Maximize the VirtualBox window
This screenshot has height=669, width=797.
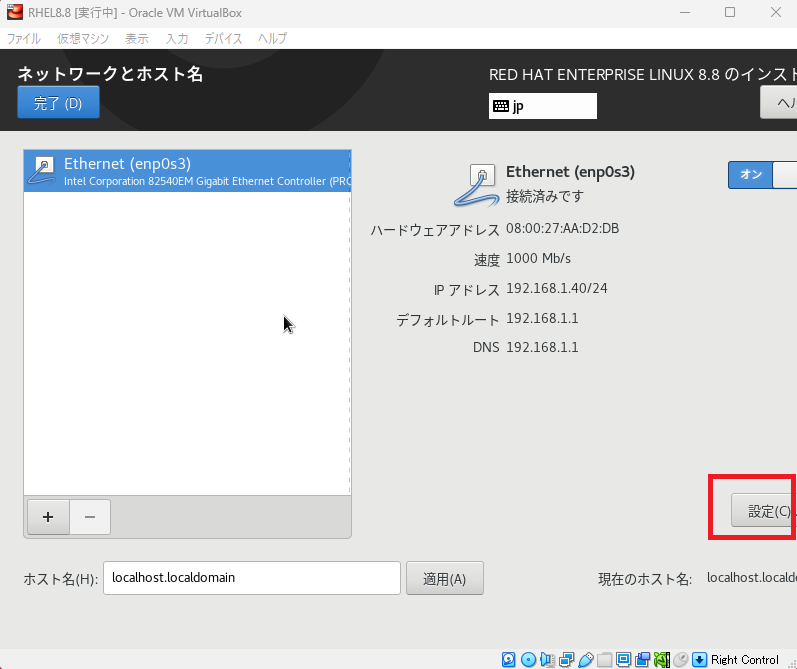(730, 12)
